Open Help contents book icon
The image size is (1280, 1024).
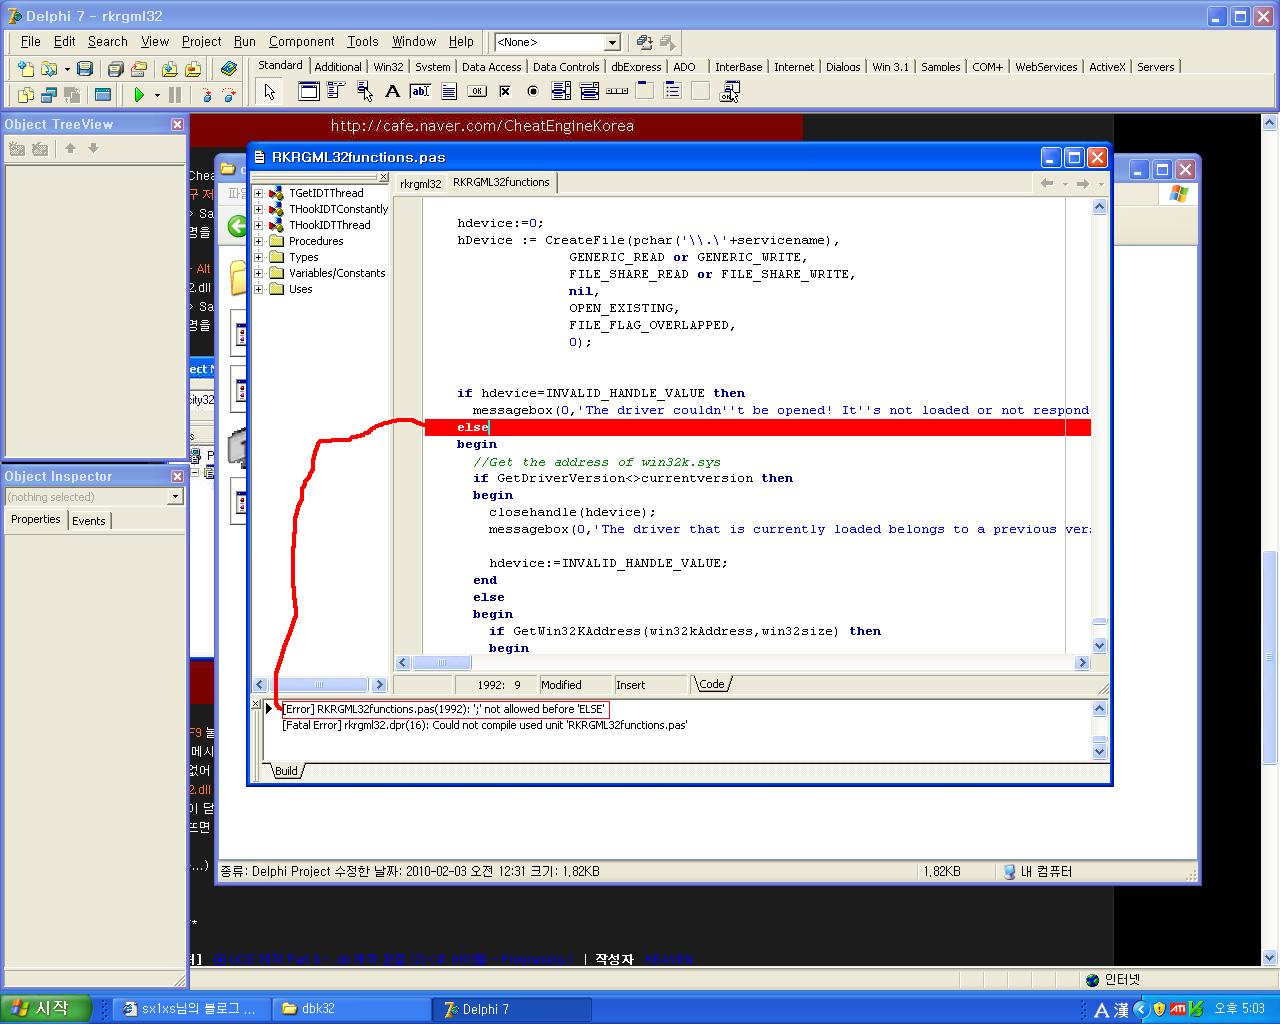(x=229, y=69)
